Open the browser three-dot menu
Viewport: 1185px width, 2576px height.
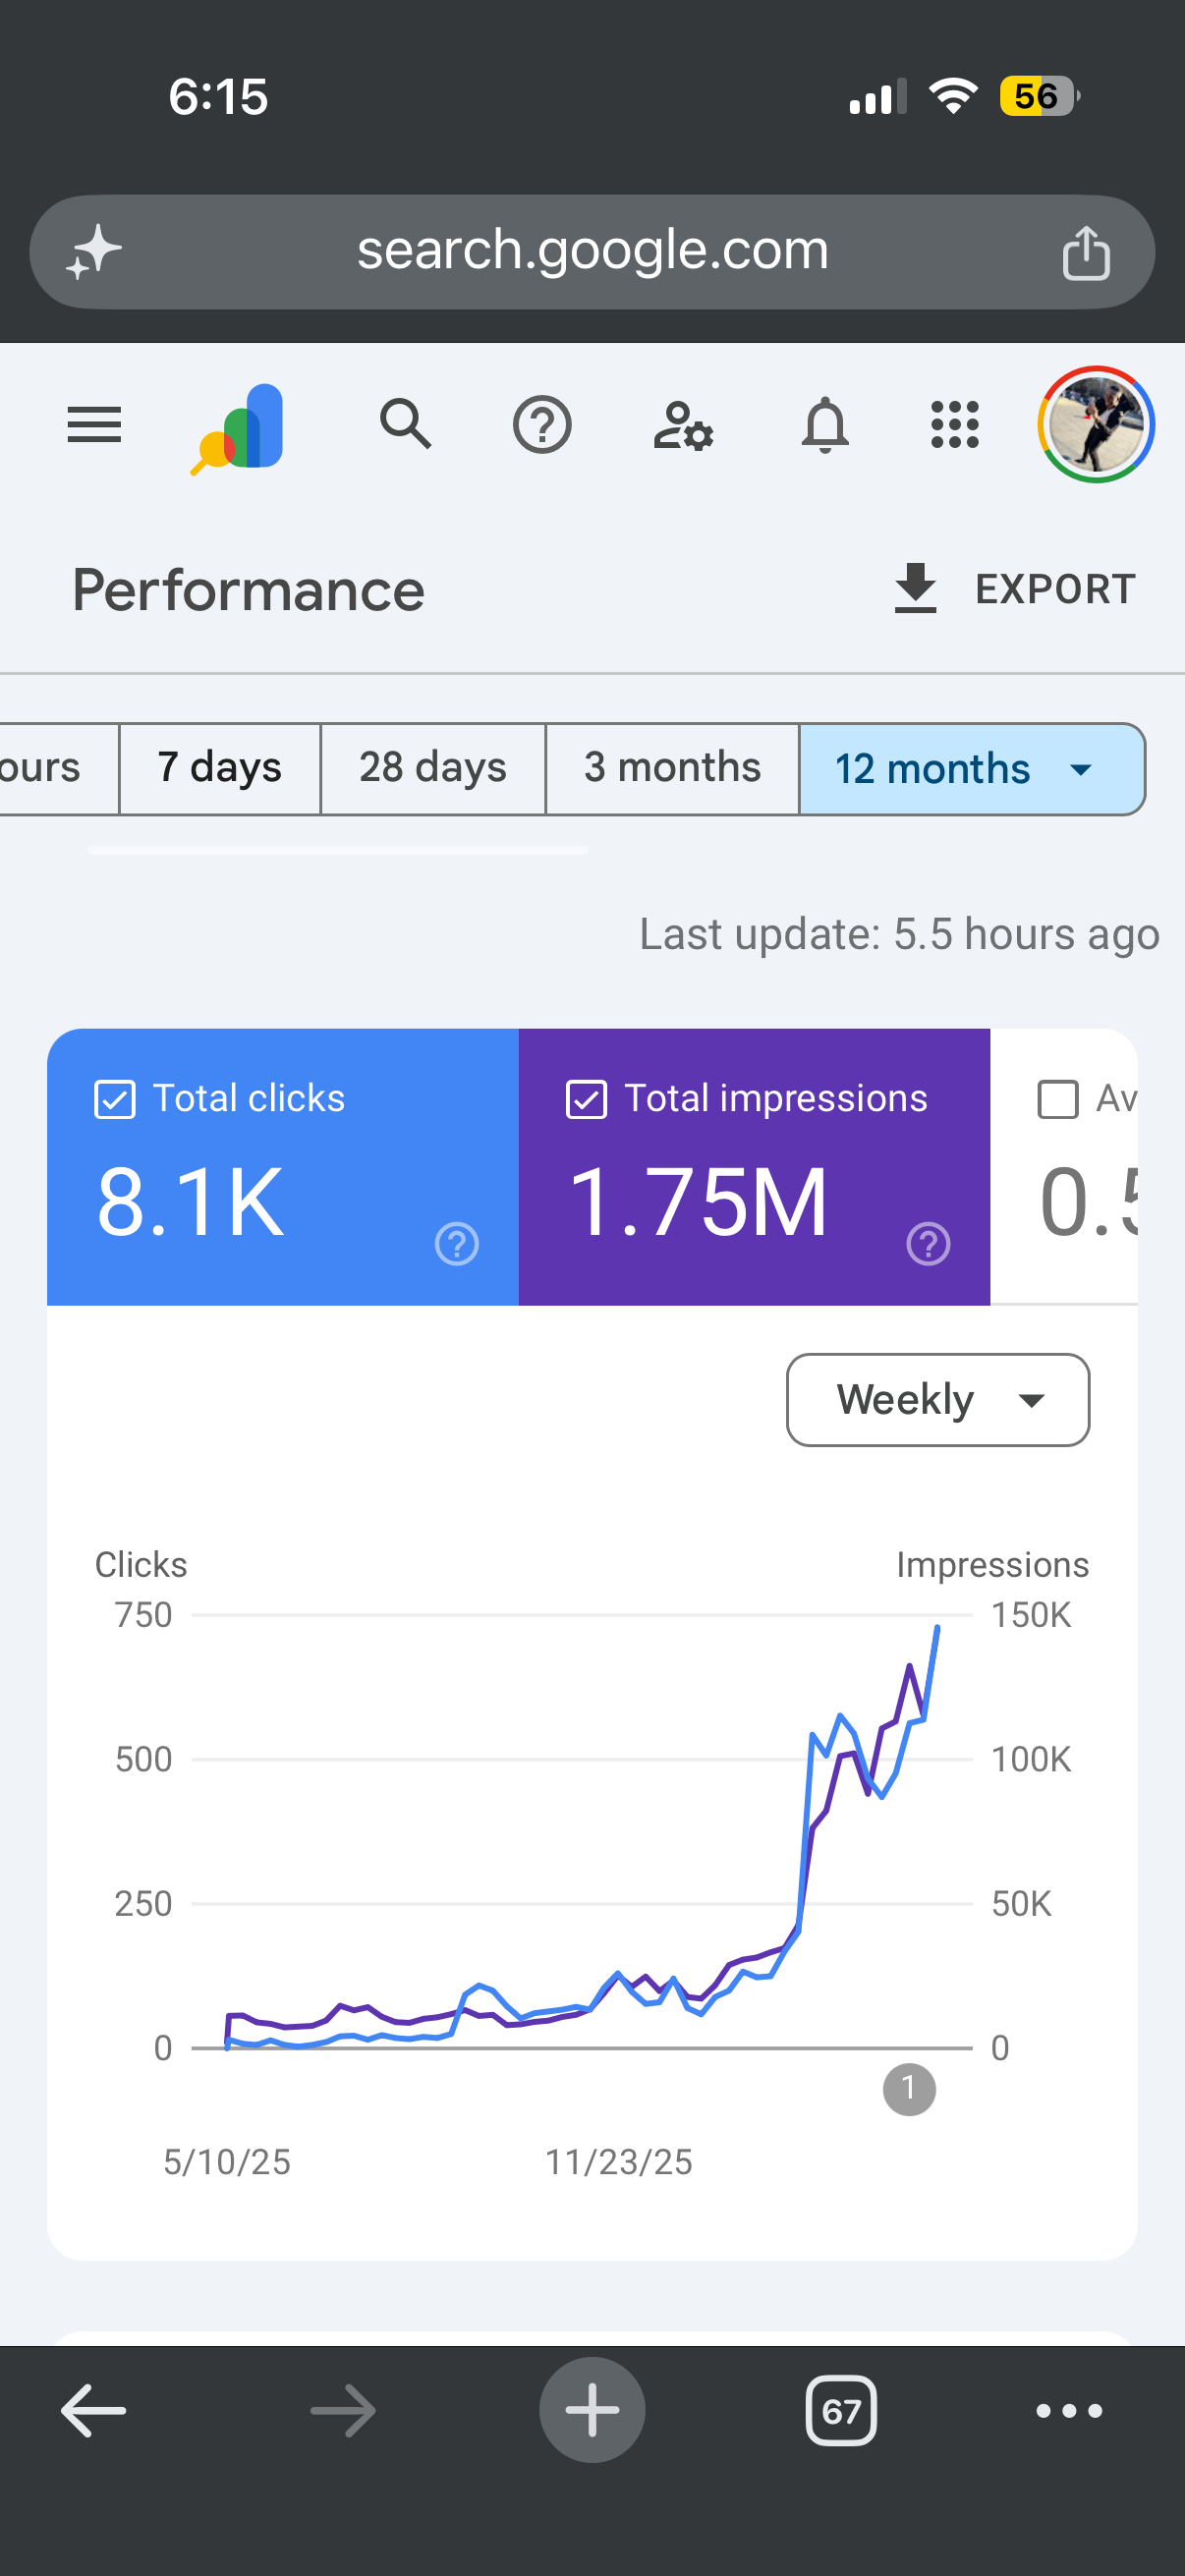coord(1069,2411)
